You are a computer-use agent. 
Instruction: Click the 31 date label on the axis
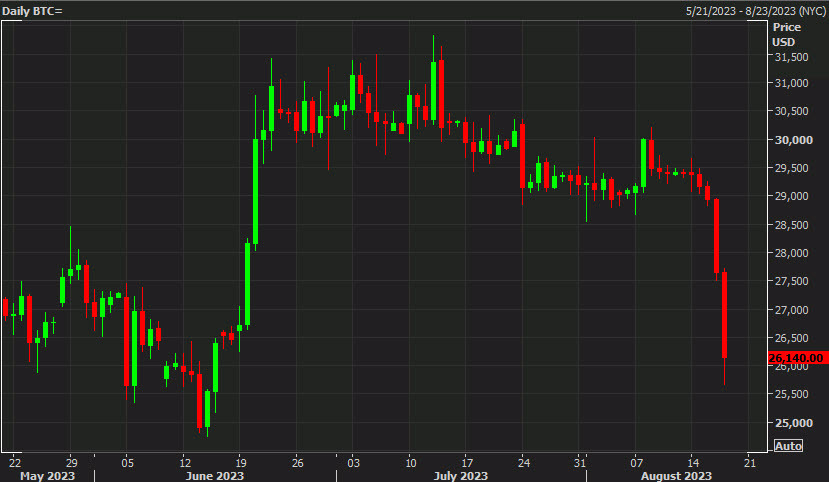coord(580,463)
